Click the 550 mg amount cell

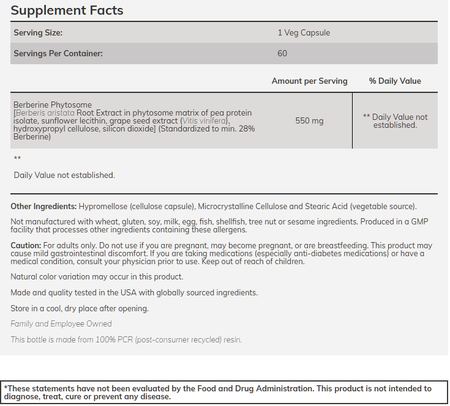point(309,121)
